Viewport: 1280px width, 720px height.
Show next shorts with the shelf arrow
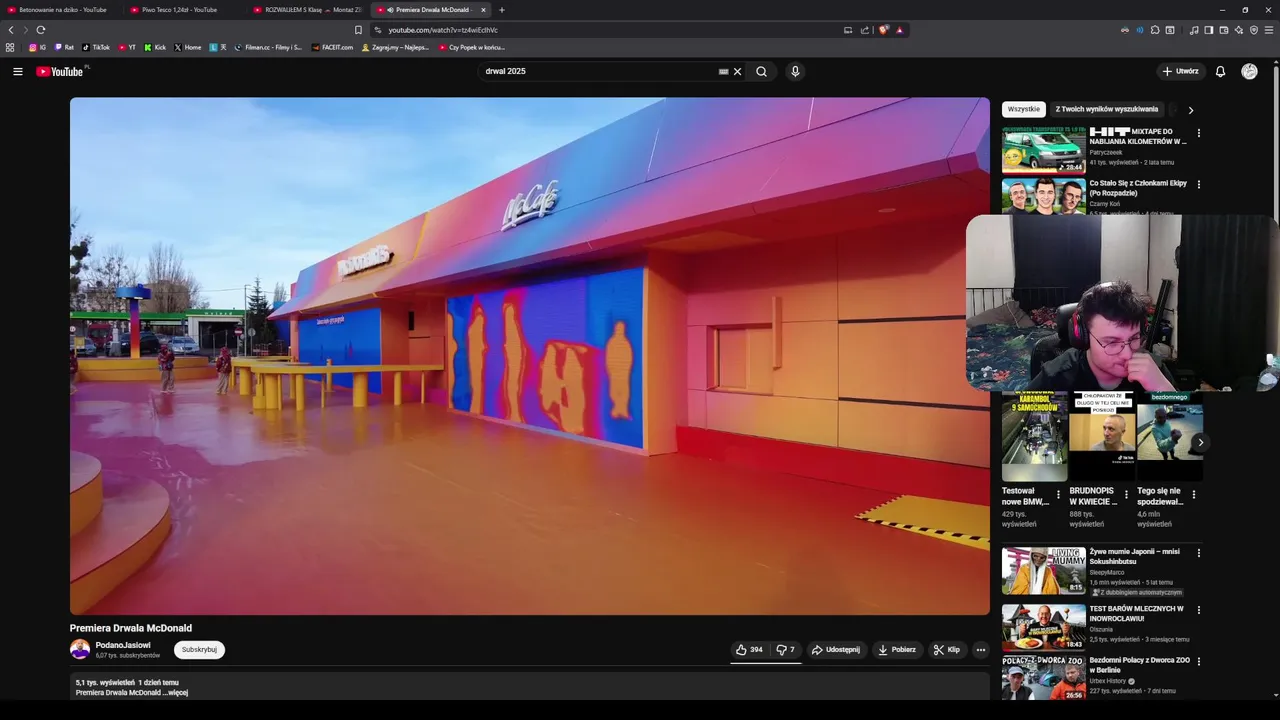(x=1201, y=442)
